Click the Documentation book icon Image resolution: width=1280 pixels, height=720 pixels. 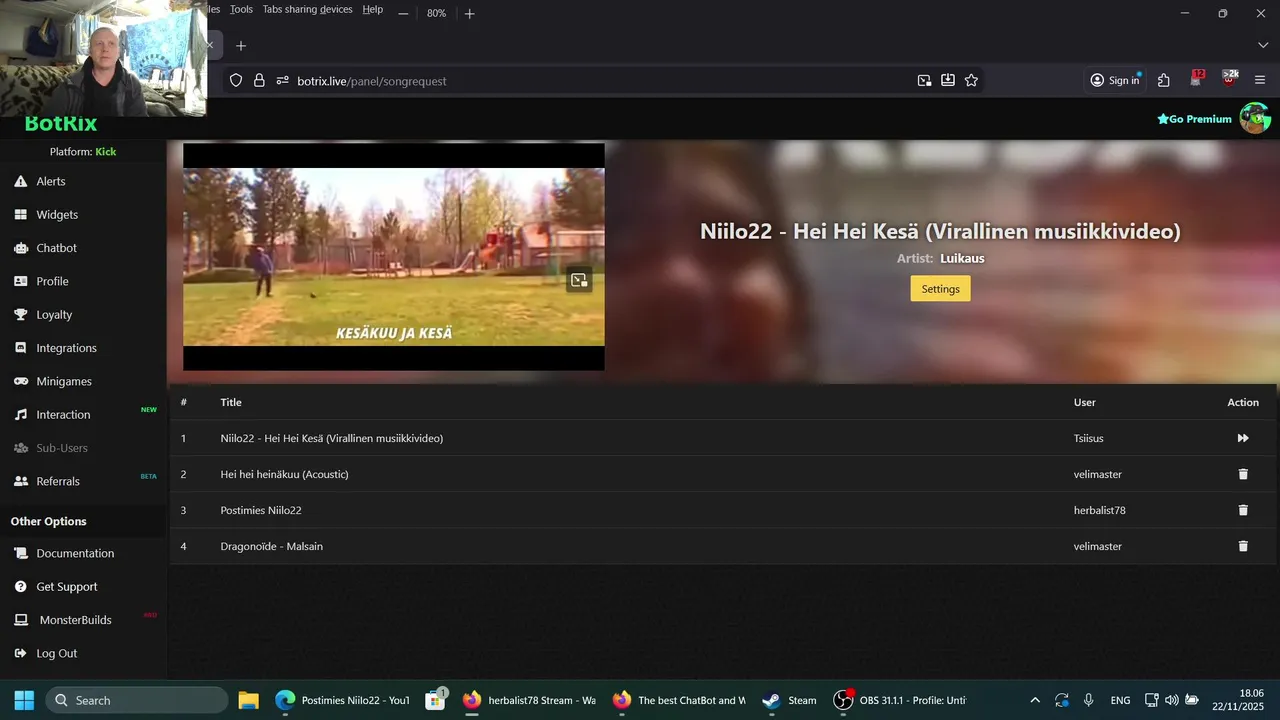pyautogui.click(x=20, y=553)
